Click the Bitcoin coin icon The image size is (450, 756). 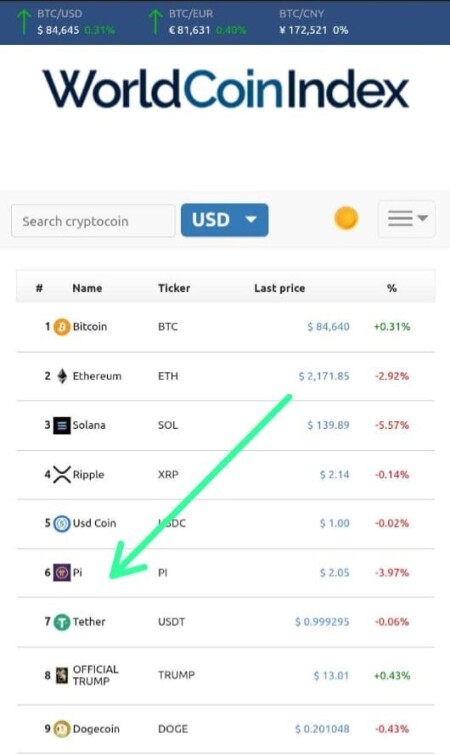pos(62,327)
